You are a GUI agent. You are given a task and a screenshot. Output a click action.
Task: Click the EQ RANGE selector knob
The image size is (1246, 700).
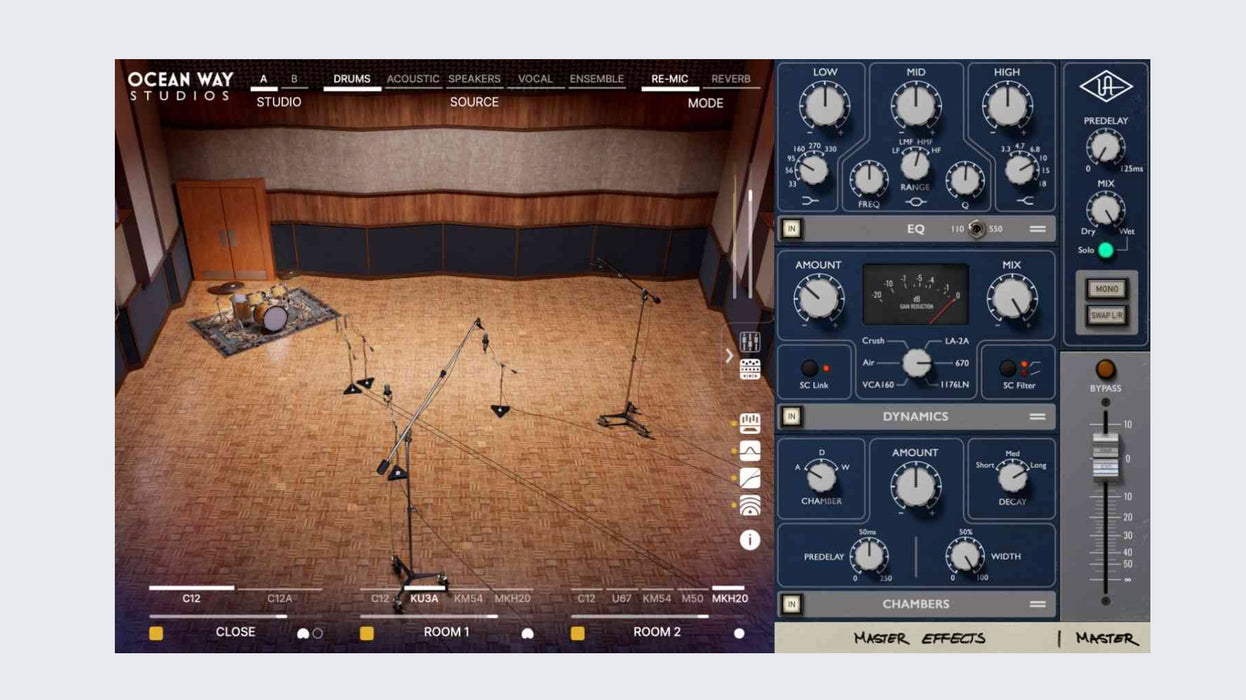pos(916,165)
